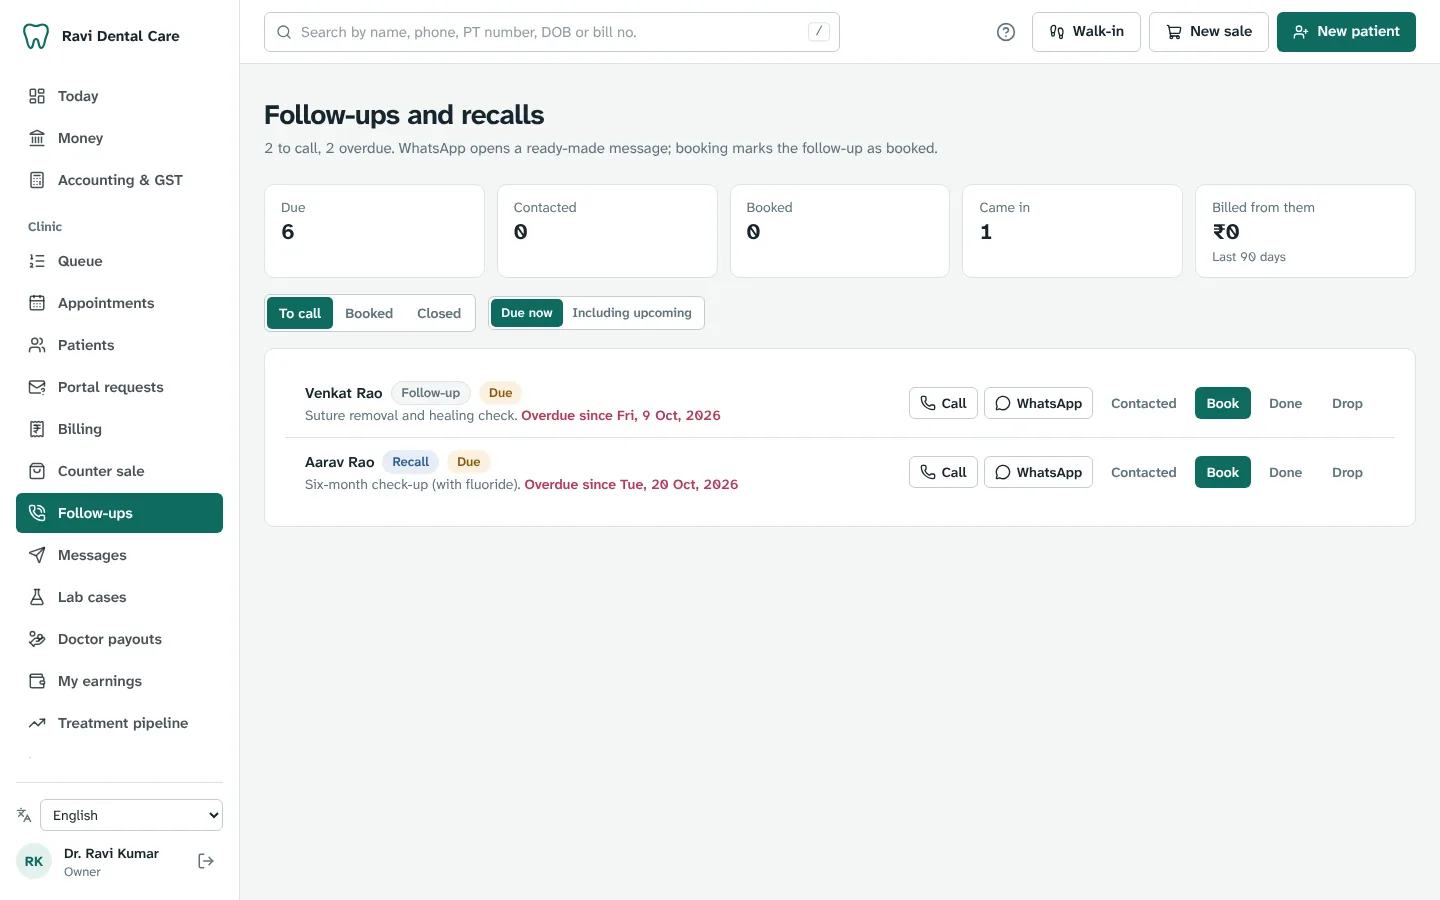
Task: Click the My earnings wallet icon
Action: (37, 681)
